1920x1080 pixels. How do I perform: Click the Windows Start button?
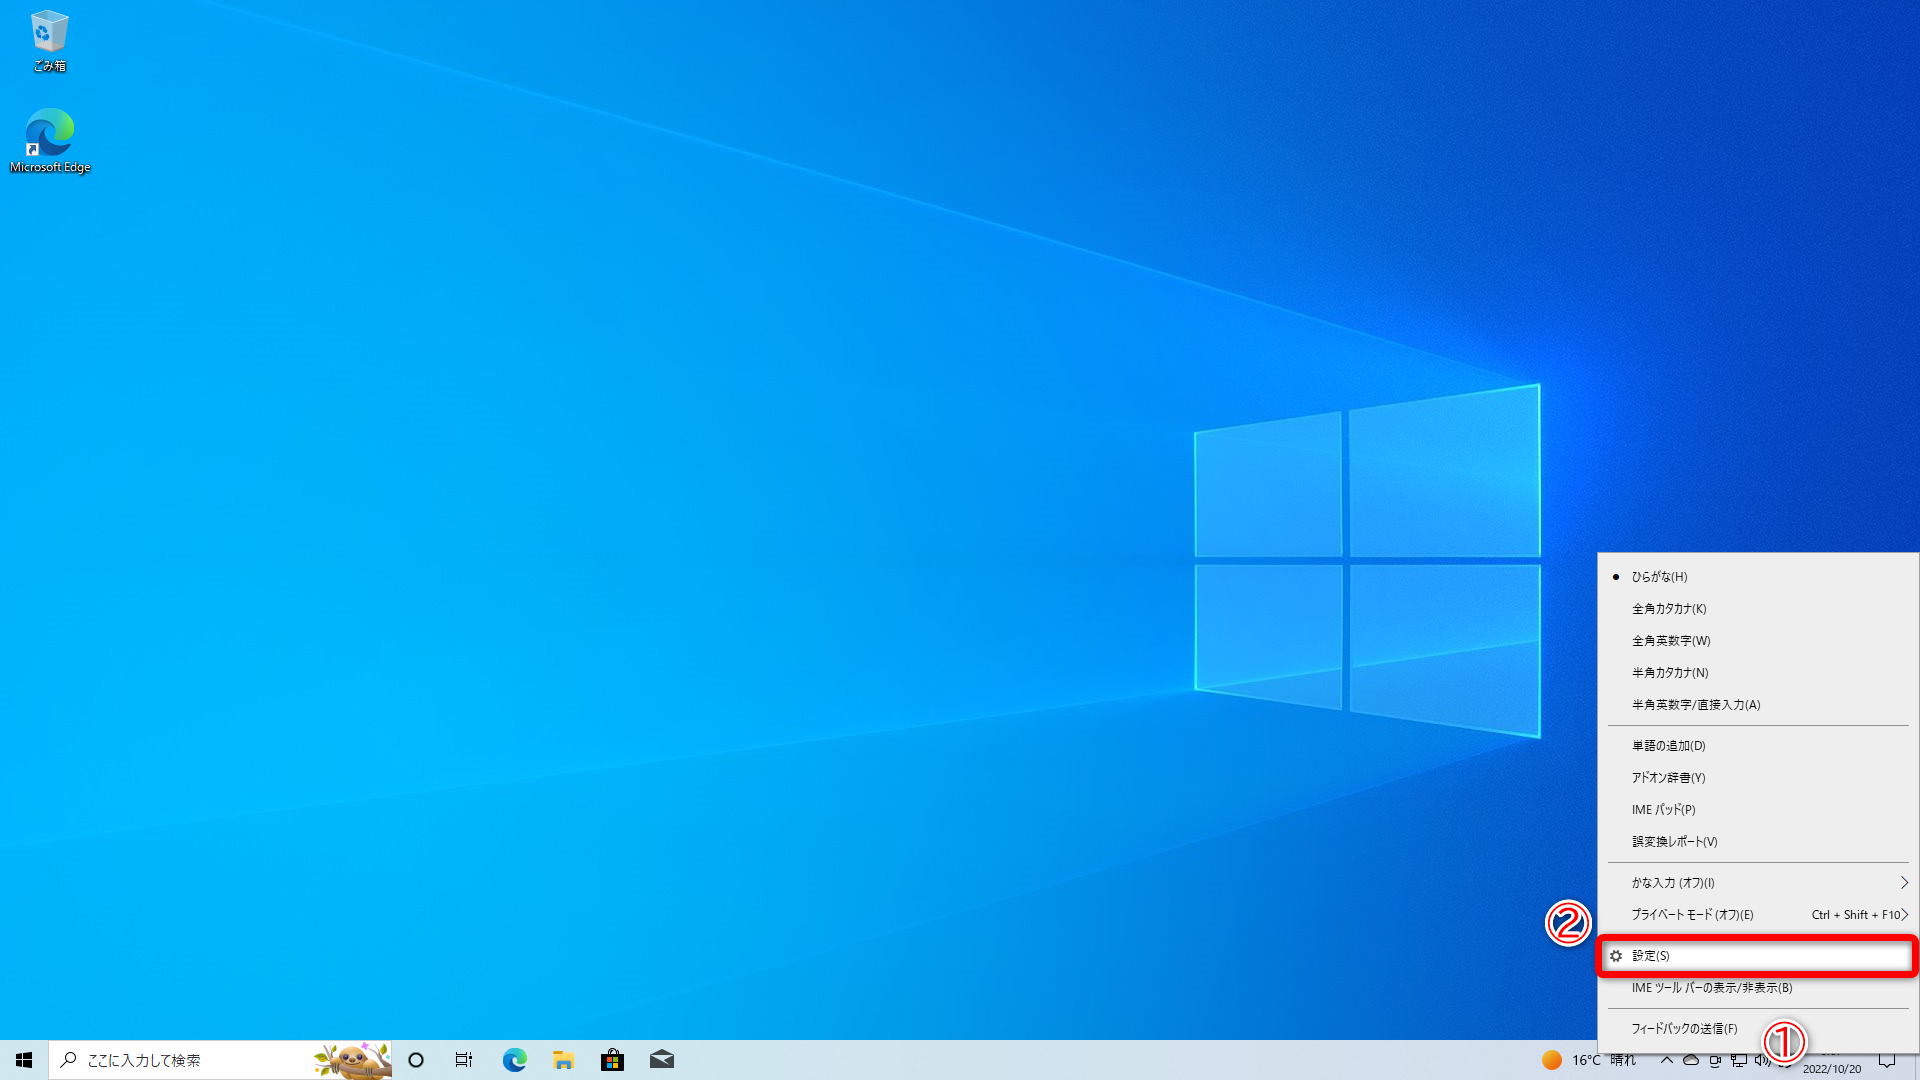24,1060
